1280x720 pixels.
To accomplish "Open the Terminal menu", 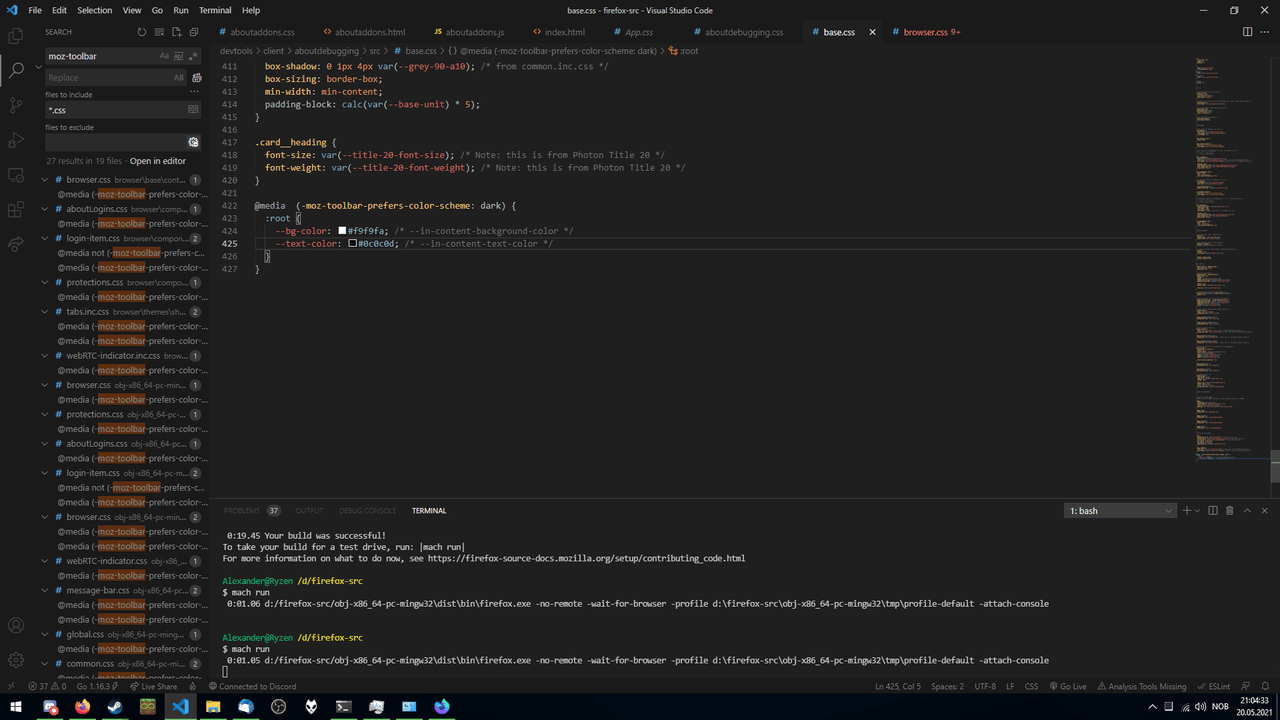I will [x=215, y=10].
